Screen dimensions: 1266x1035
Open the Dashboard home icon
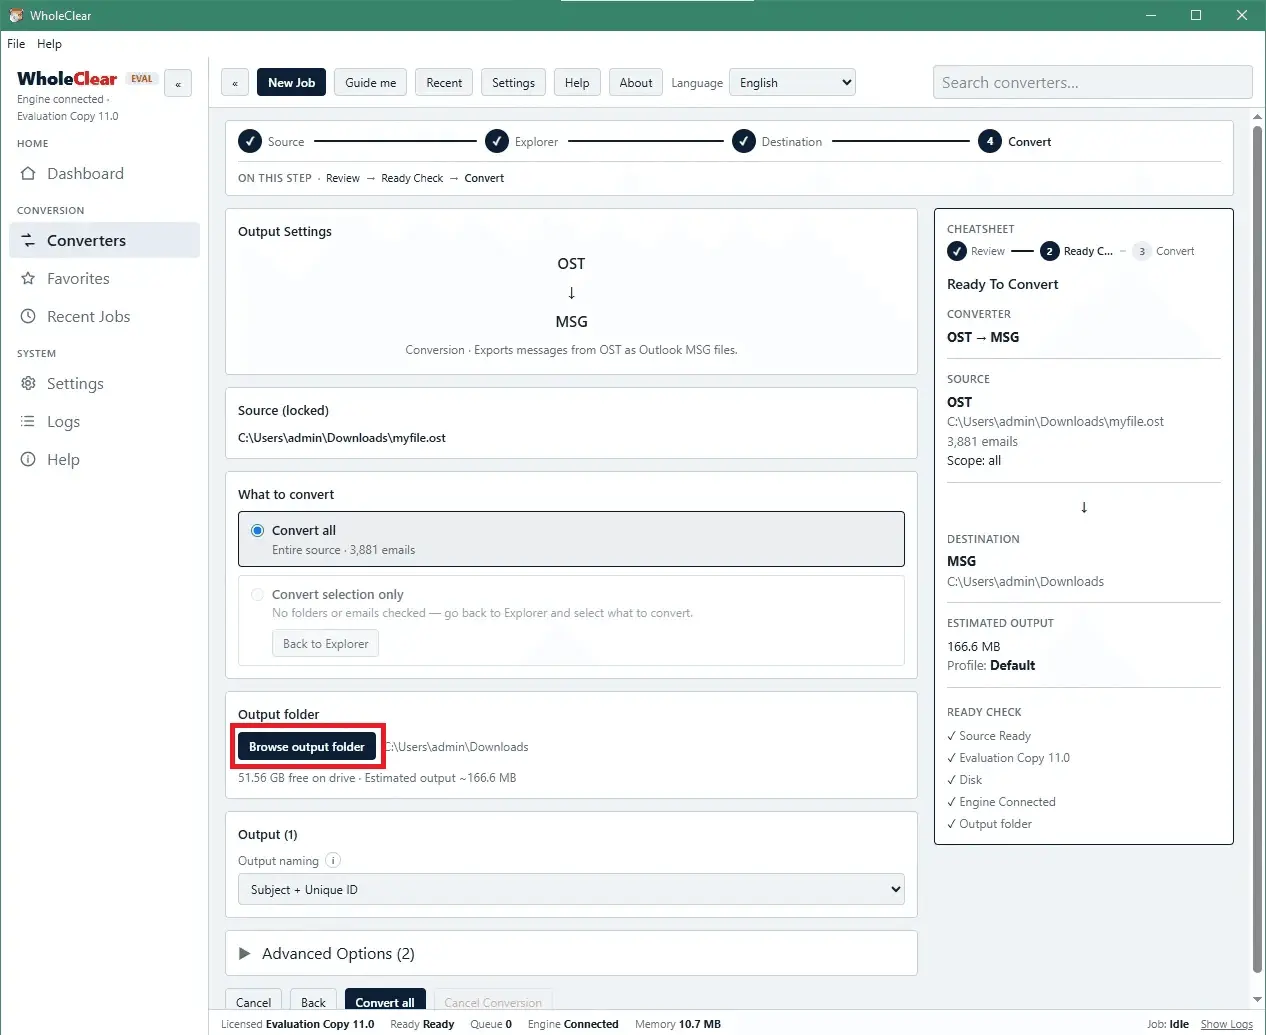click(x=28, y=174)
